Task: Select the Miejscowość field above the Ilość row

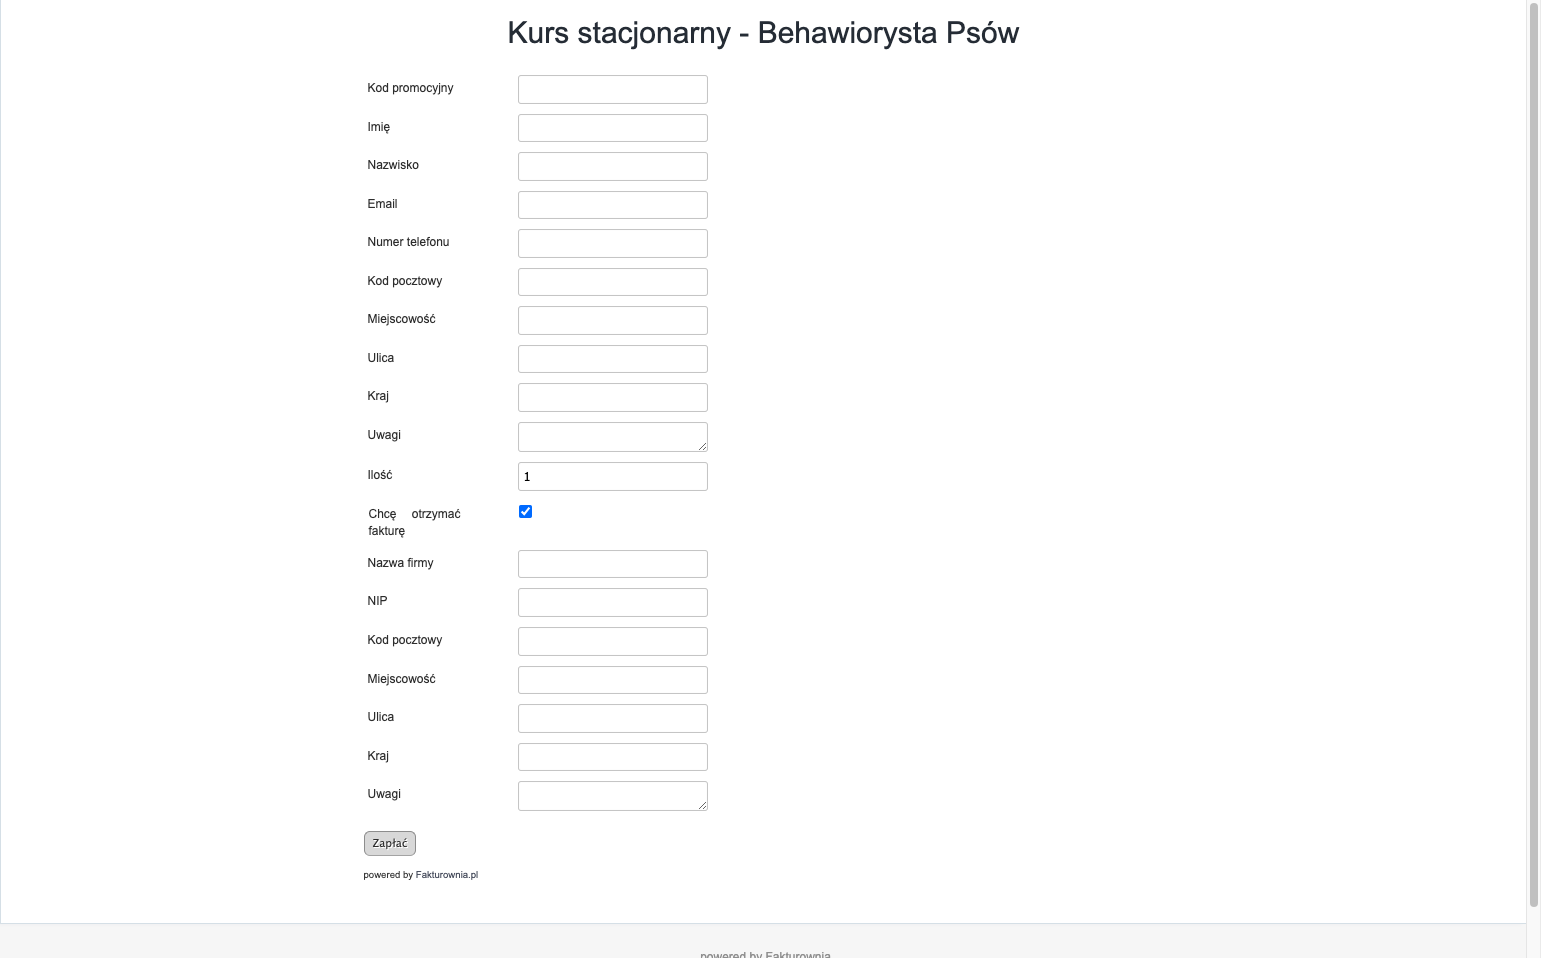Action: (612, 320)
